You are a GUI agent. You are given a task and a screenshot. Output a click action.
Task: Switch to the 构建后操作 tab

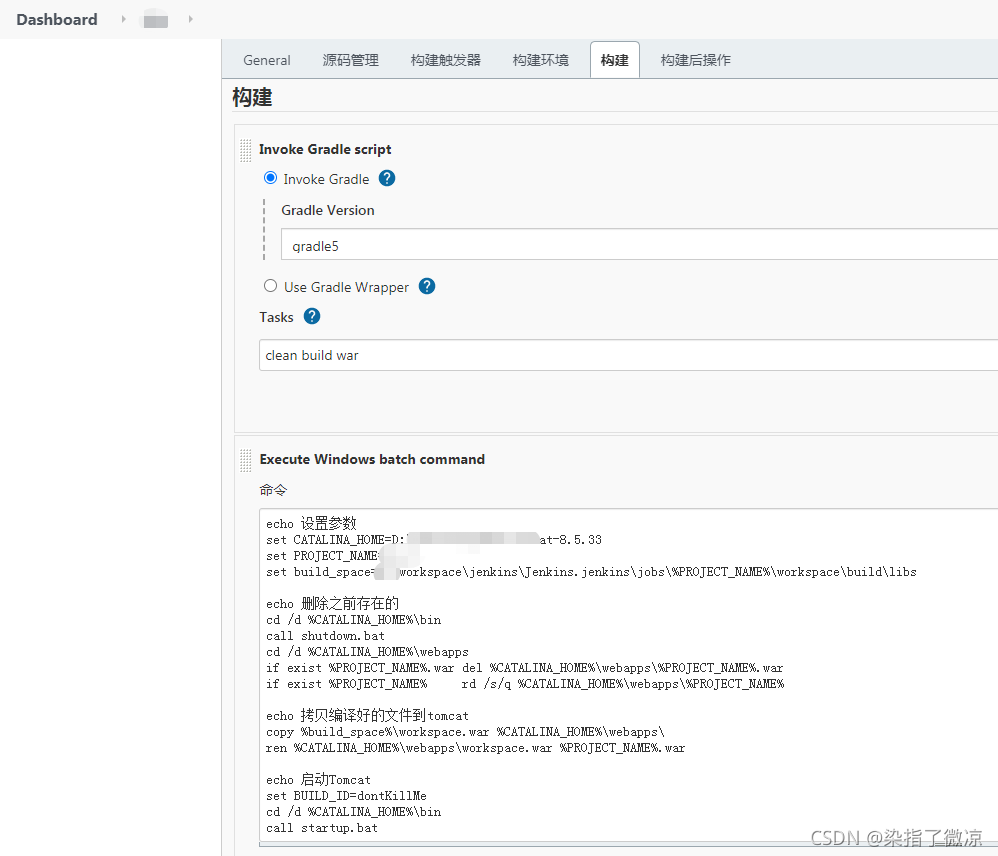[696, 60]
